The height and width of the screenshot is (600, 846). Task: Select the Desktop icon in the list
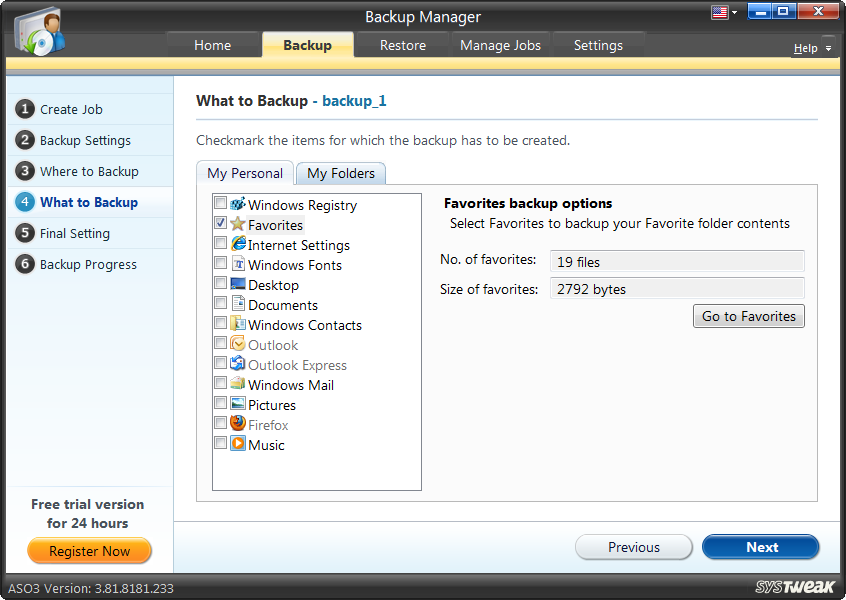point(237,285)
